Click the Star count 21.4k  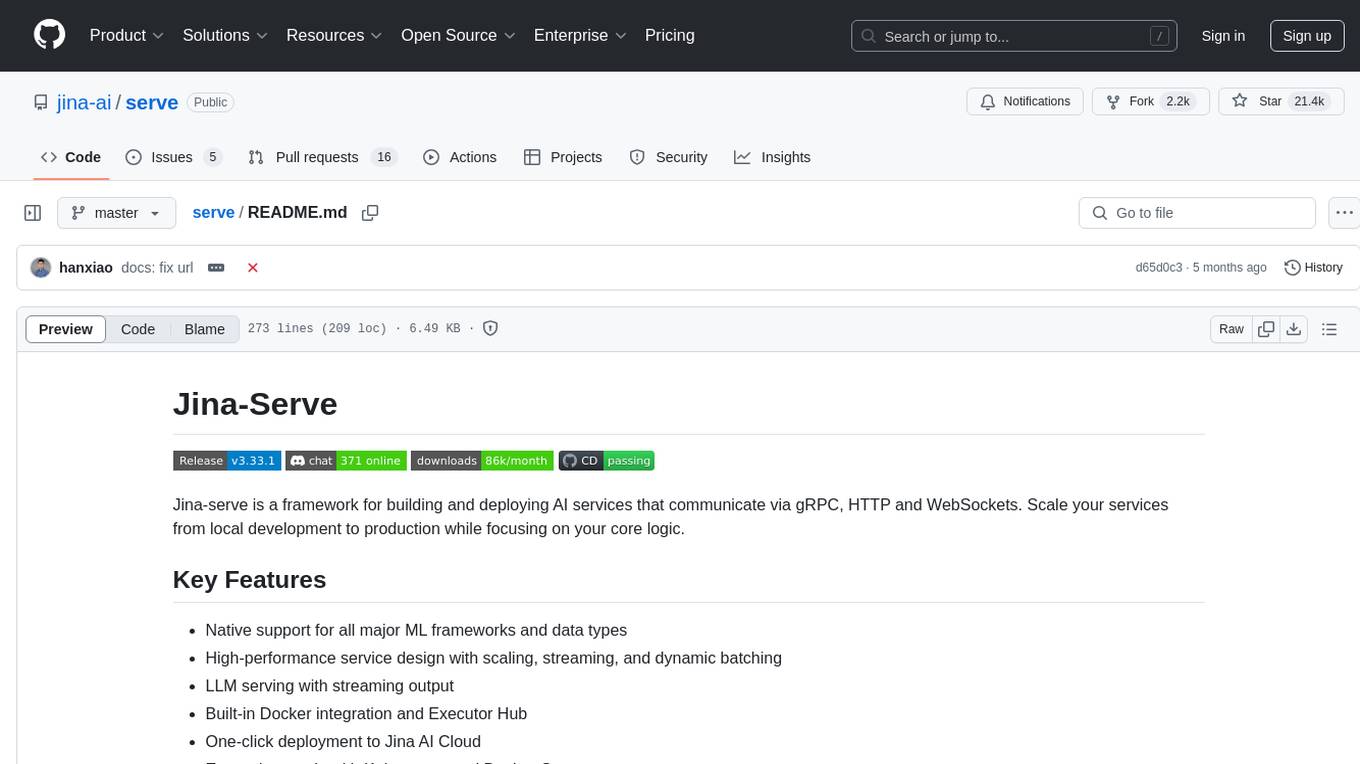pyautogui.click(x=1309, y=101)
